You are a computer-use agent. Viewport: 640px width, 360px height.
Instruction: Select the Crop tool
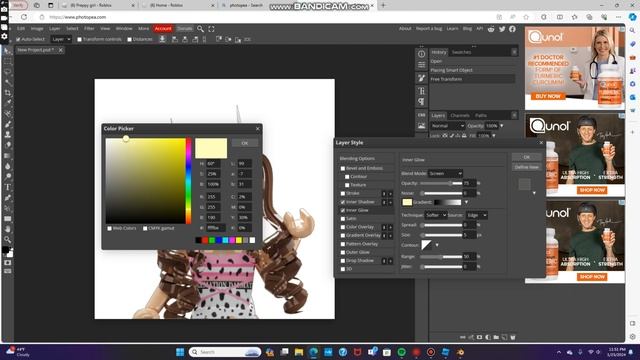pyautogui.click(x=8, y=93)
